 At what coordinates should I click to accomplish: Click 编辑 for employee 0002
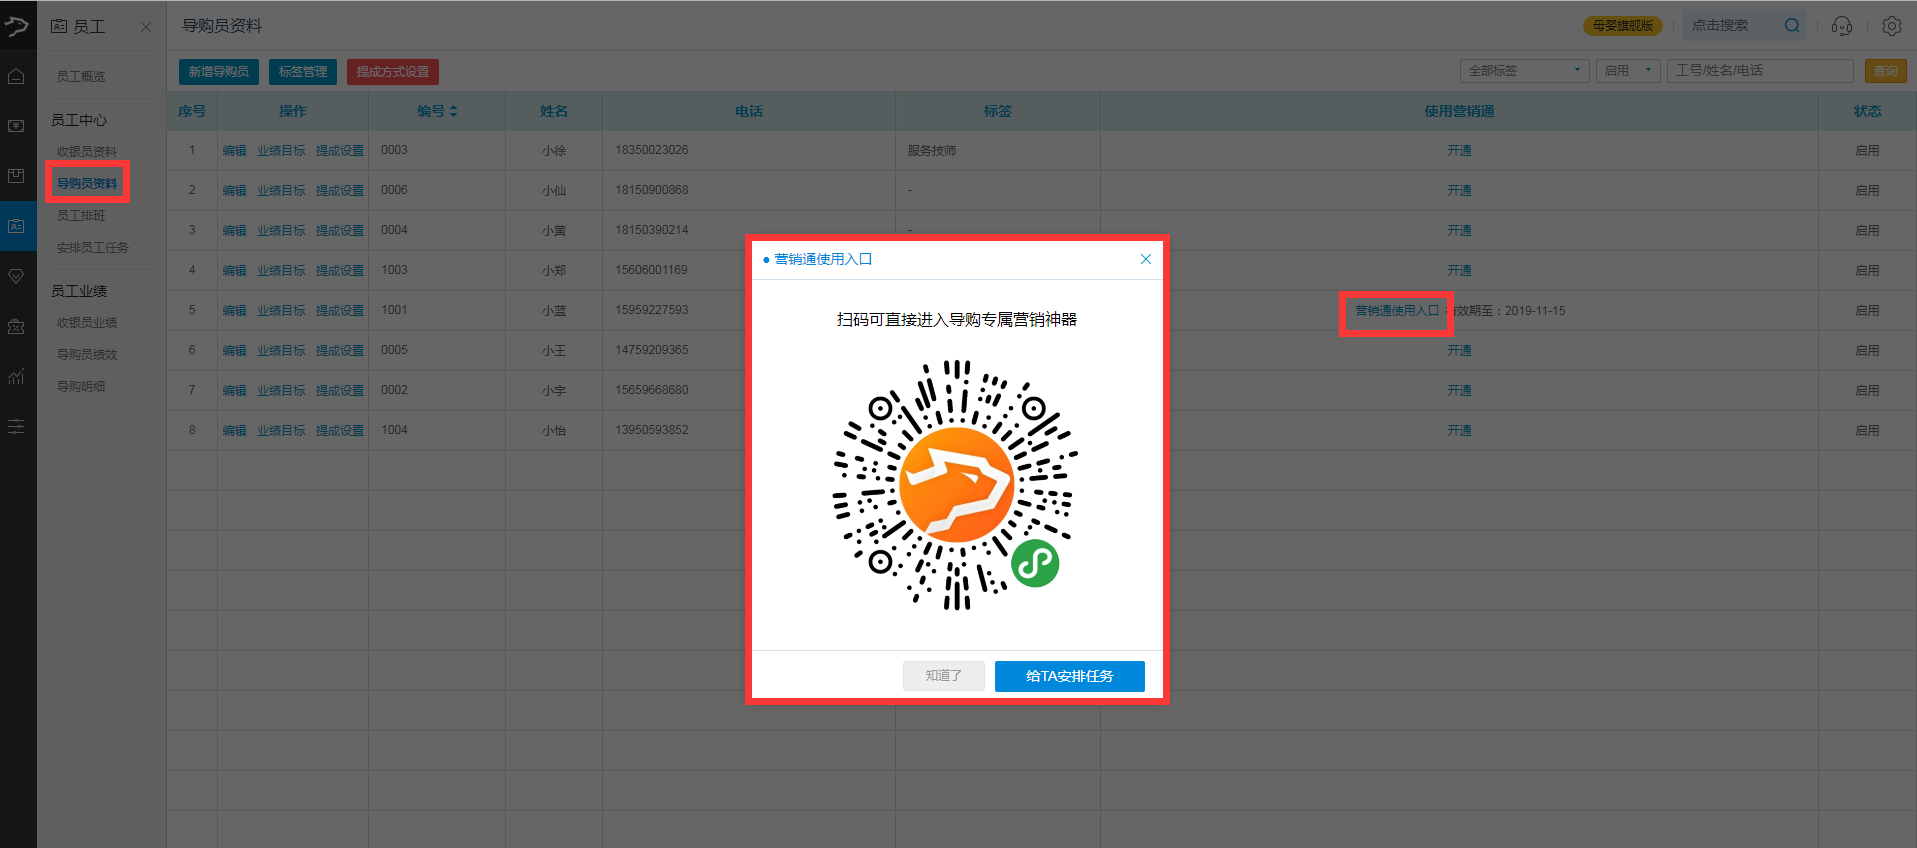[234, 391]
